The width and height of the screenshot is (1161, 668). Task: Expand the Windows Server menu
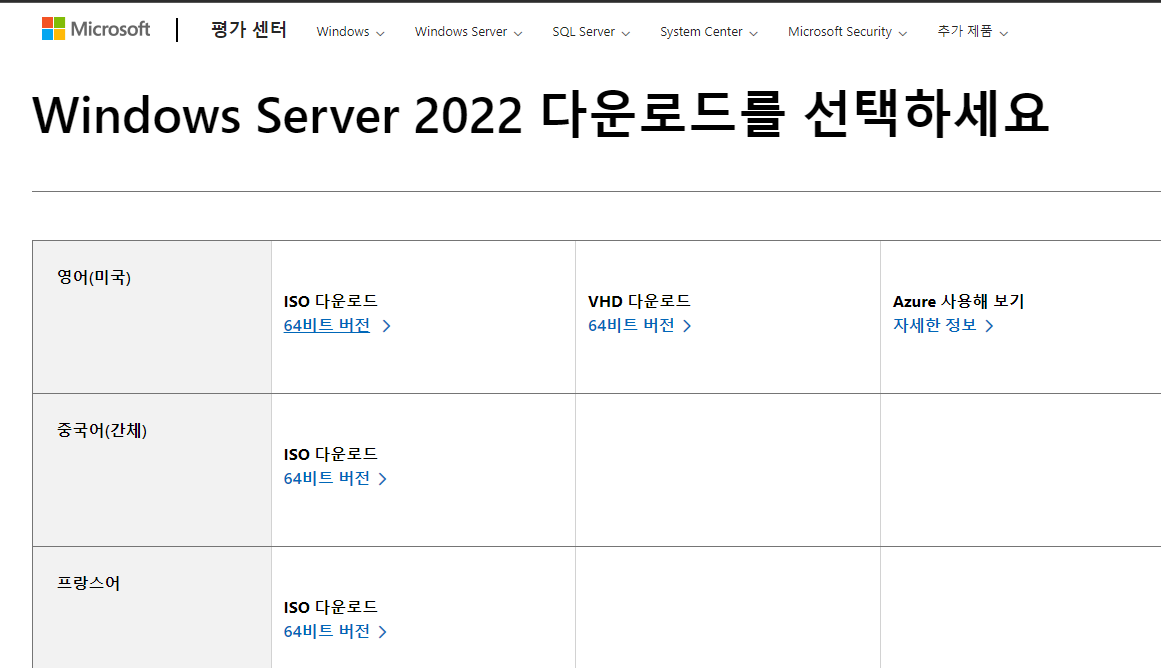click(468, 32)
